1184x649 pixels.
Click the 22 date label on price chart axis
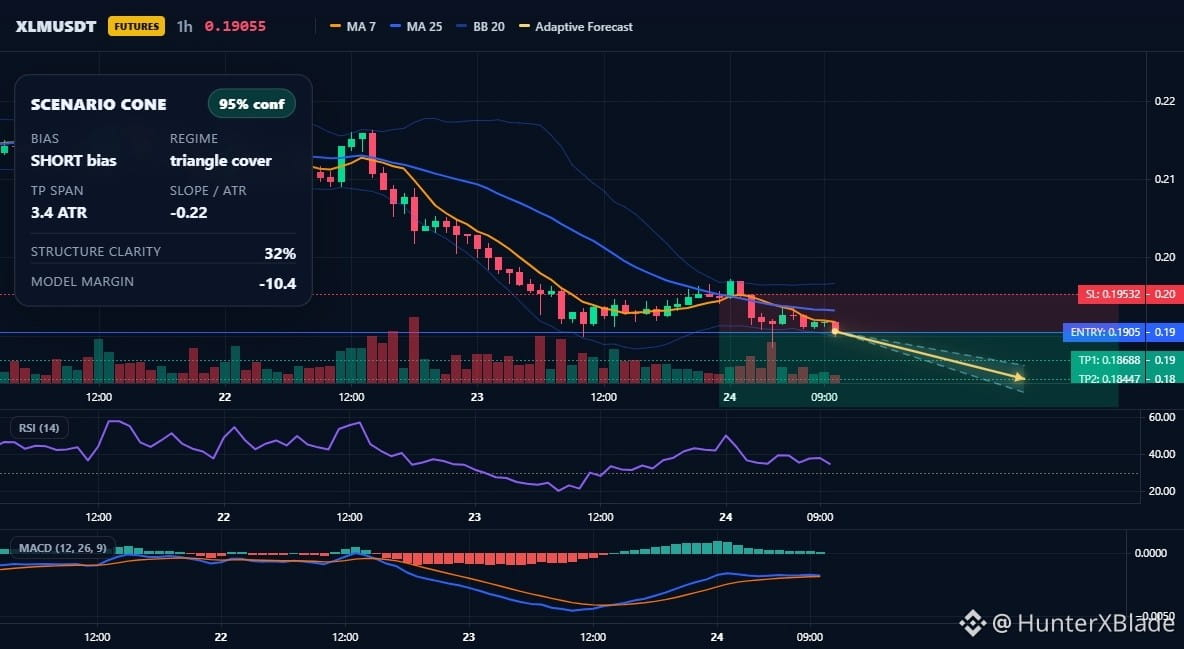(224, 397)
